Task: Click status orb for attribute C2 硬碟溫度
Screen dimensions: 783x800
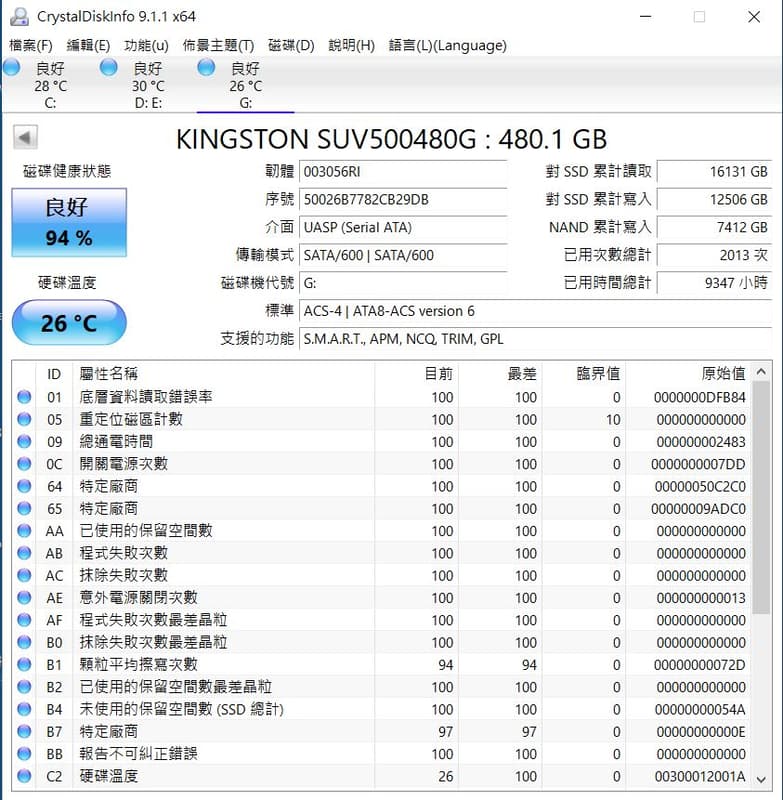Action: (24, 776)
